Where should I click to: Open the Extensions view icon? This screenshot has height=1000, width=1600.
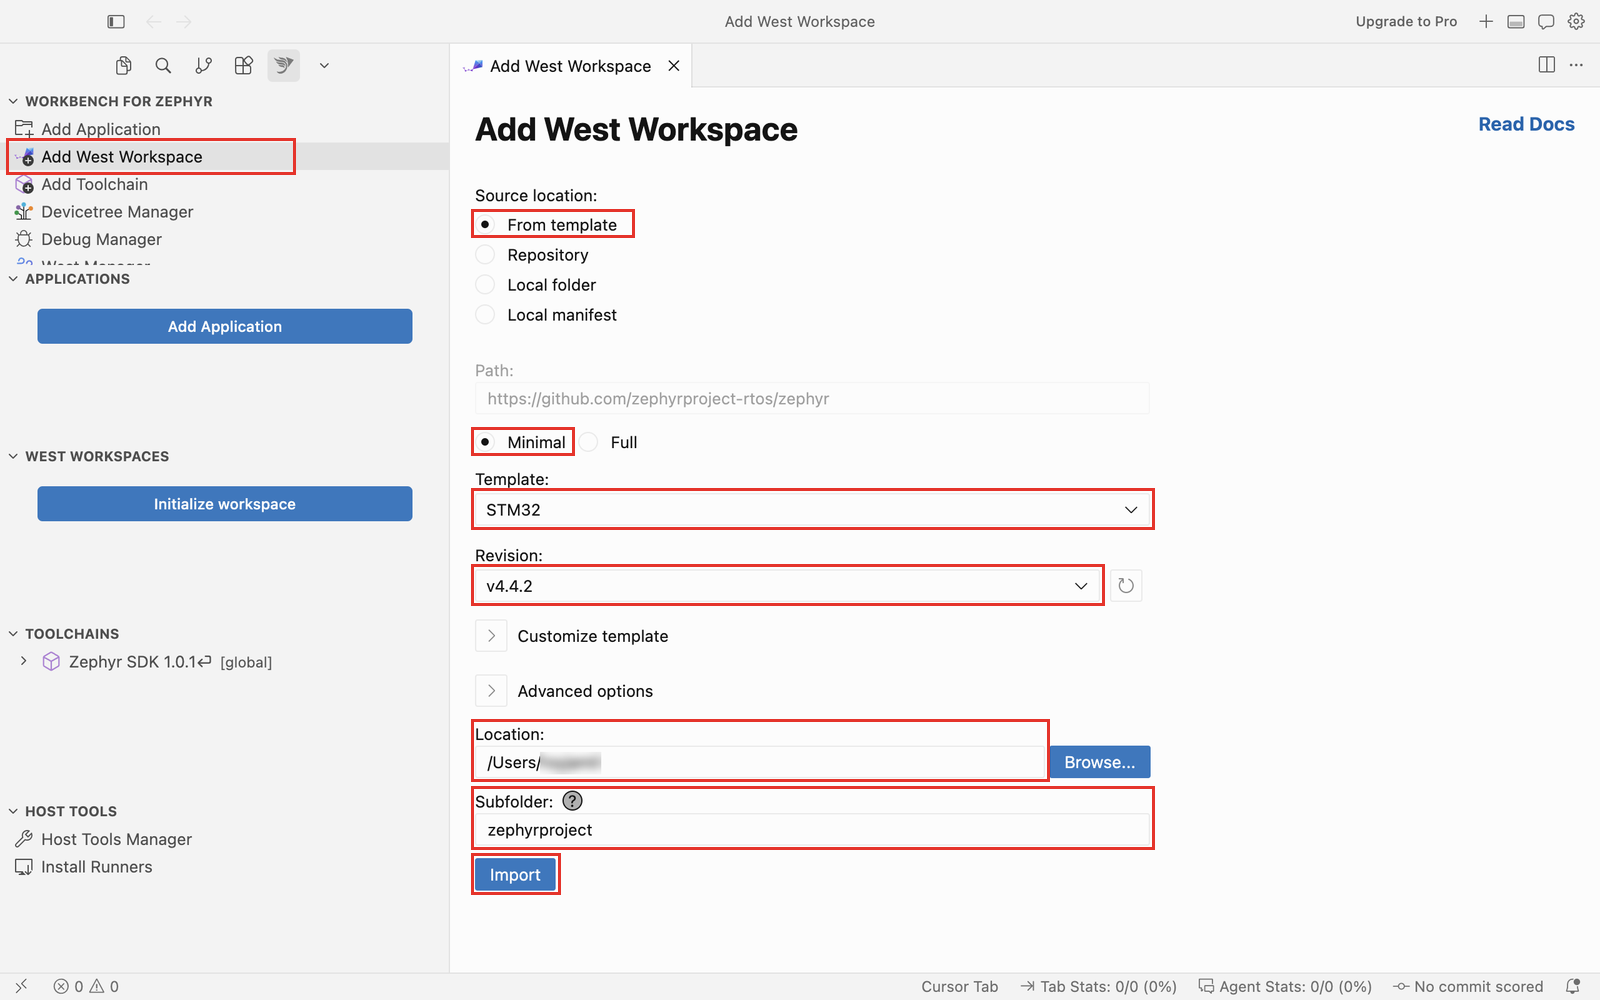pyautogui.click(x=244, y=66)
